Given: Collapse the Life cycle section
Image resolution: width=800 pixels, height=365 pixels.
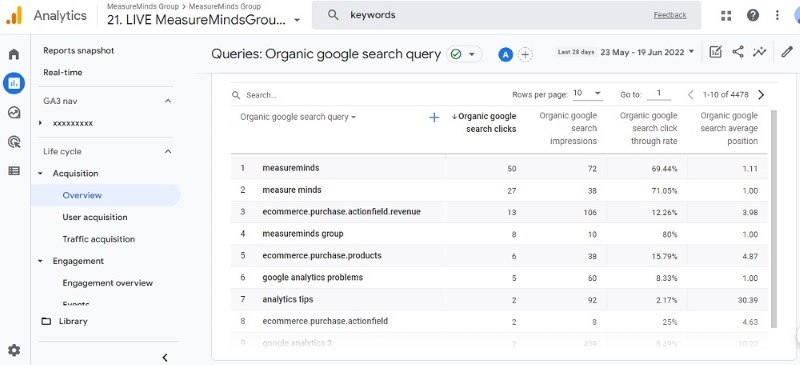Looking at the screenshot, I should coord(168,152).
